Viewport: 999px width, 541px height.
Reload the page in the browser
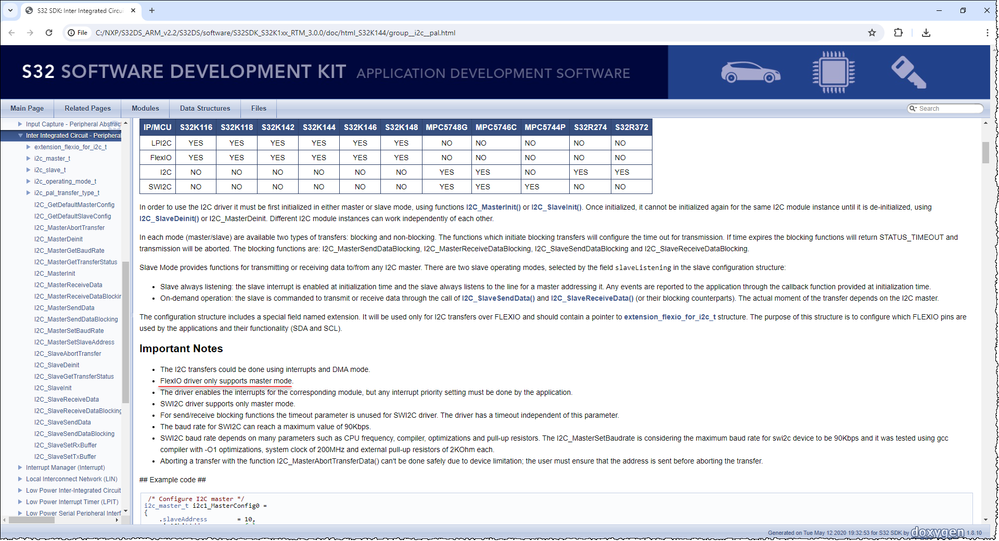coord(48,32)
